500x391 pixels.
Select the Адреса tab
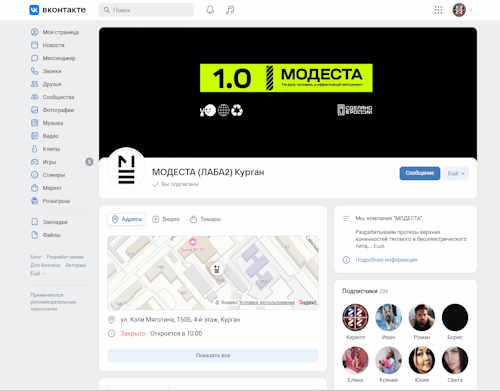(127, 219)
